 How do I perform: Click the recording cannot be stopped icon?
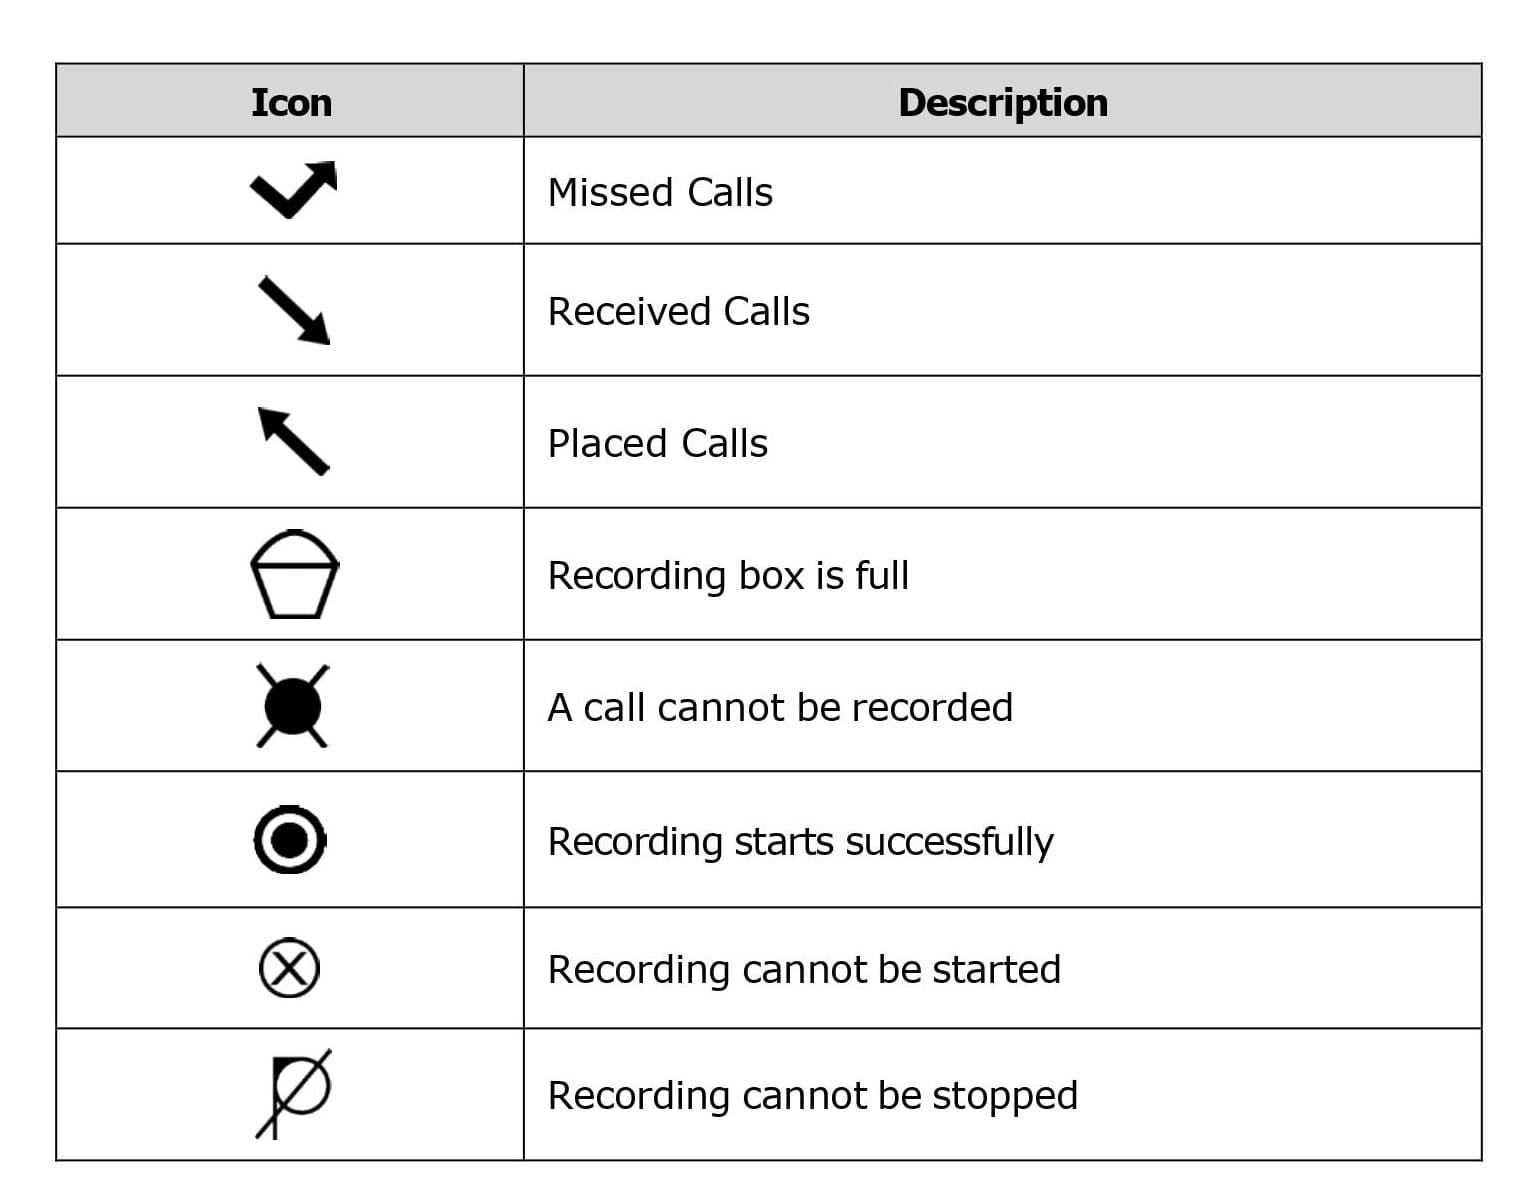[295, 1093]
